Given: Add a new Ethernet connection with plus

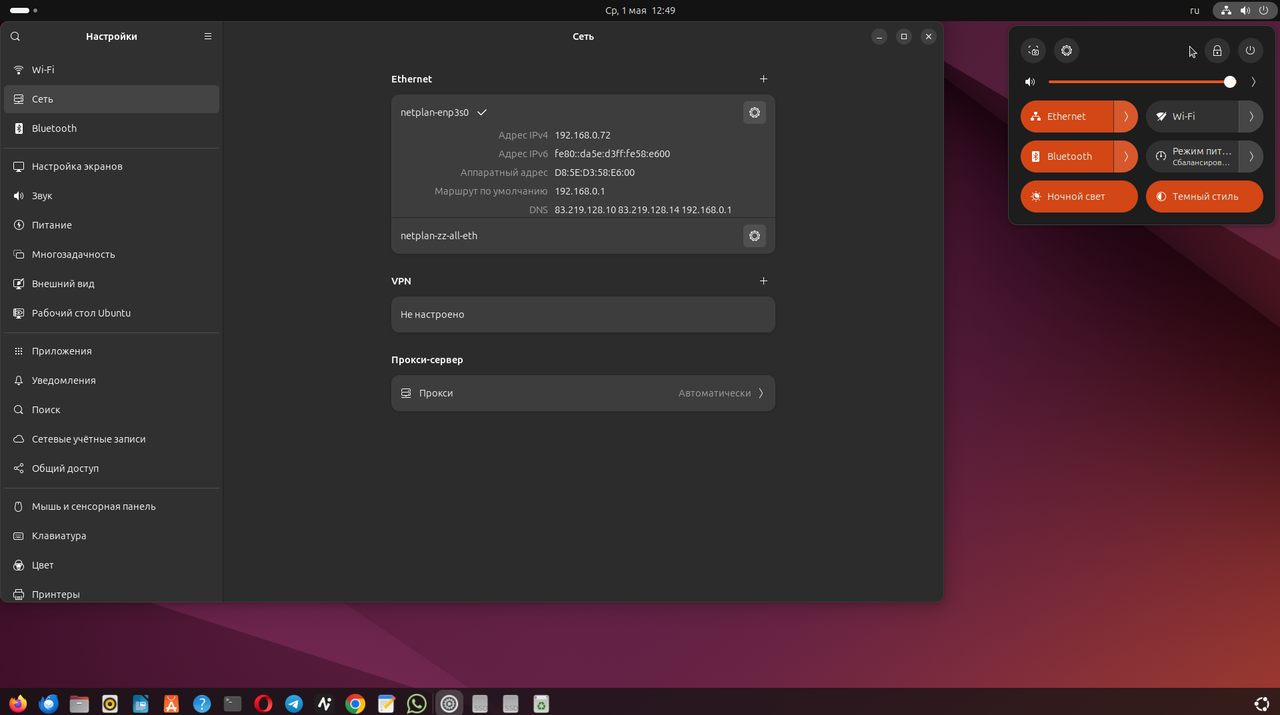Looking at the screenshot, I should click(763, 79).
